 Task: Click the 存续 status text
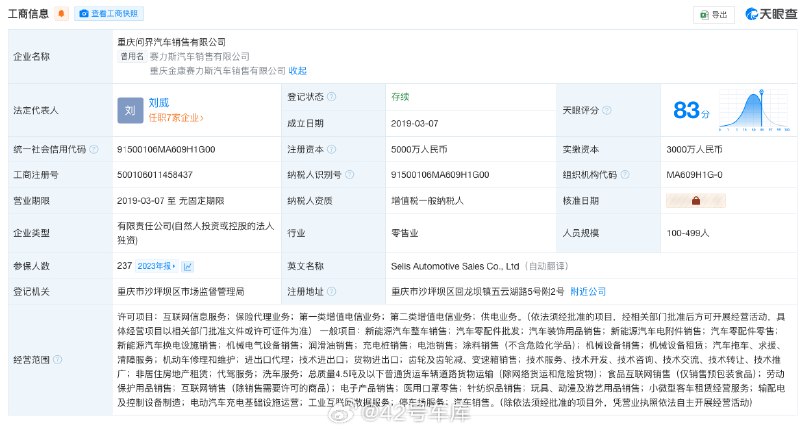(x=400, y=96)
